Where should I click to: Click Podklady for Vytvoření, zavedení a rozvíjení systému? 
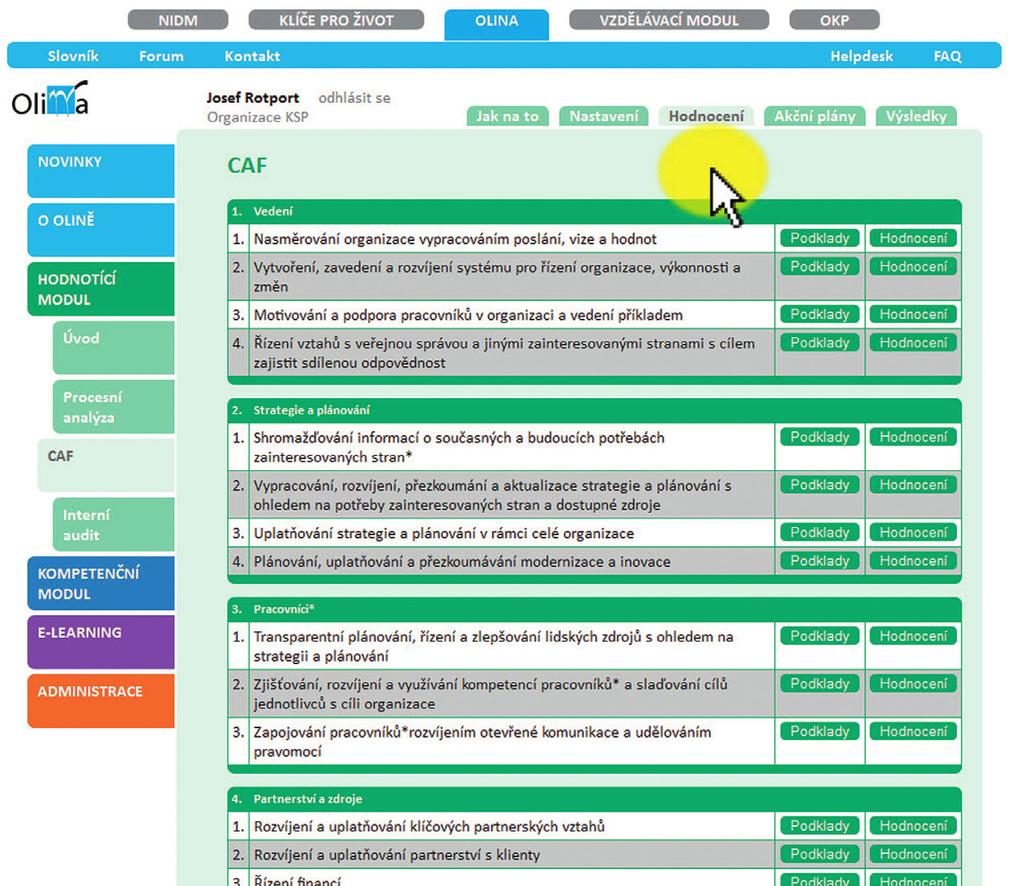(x=820, y=266)
